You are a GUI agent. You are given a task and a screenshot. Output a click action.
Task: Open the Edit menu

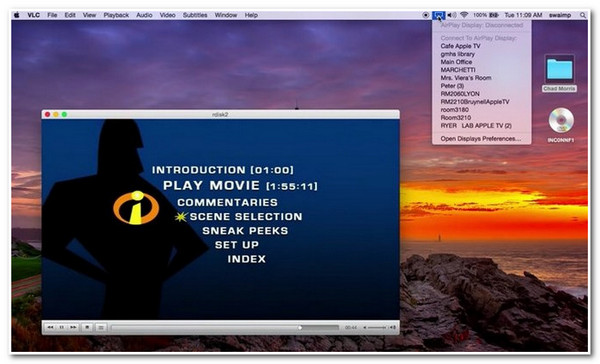[x=70, y=15]
